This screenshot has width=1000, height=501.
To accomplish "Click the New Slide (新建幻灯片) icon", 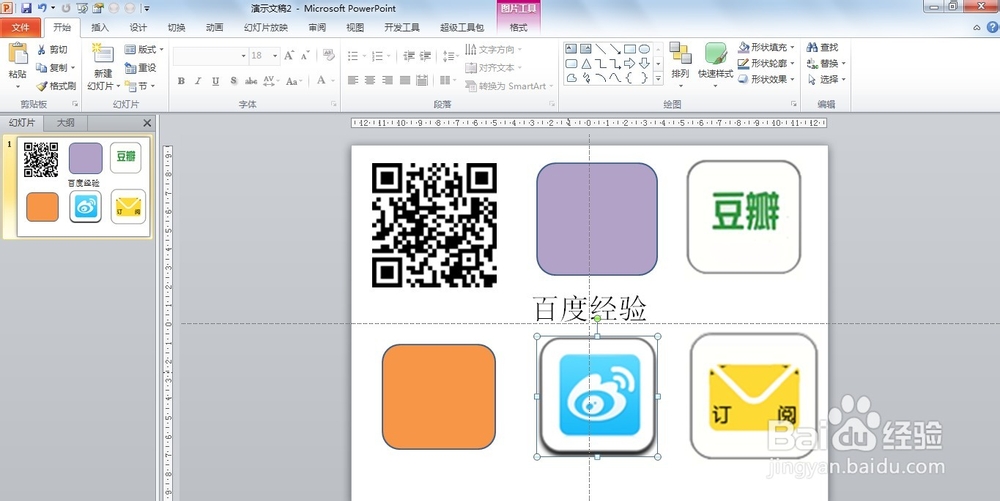I will 103,54.
